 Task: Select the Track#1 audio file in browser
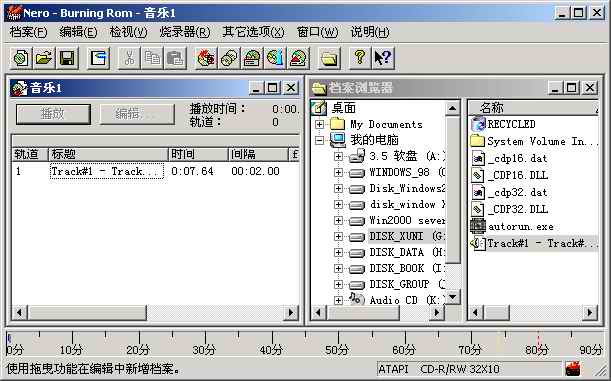[533, 243]
